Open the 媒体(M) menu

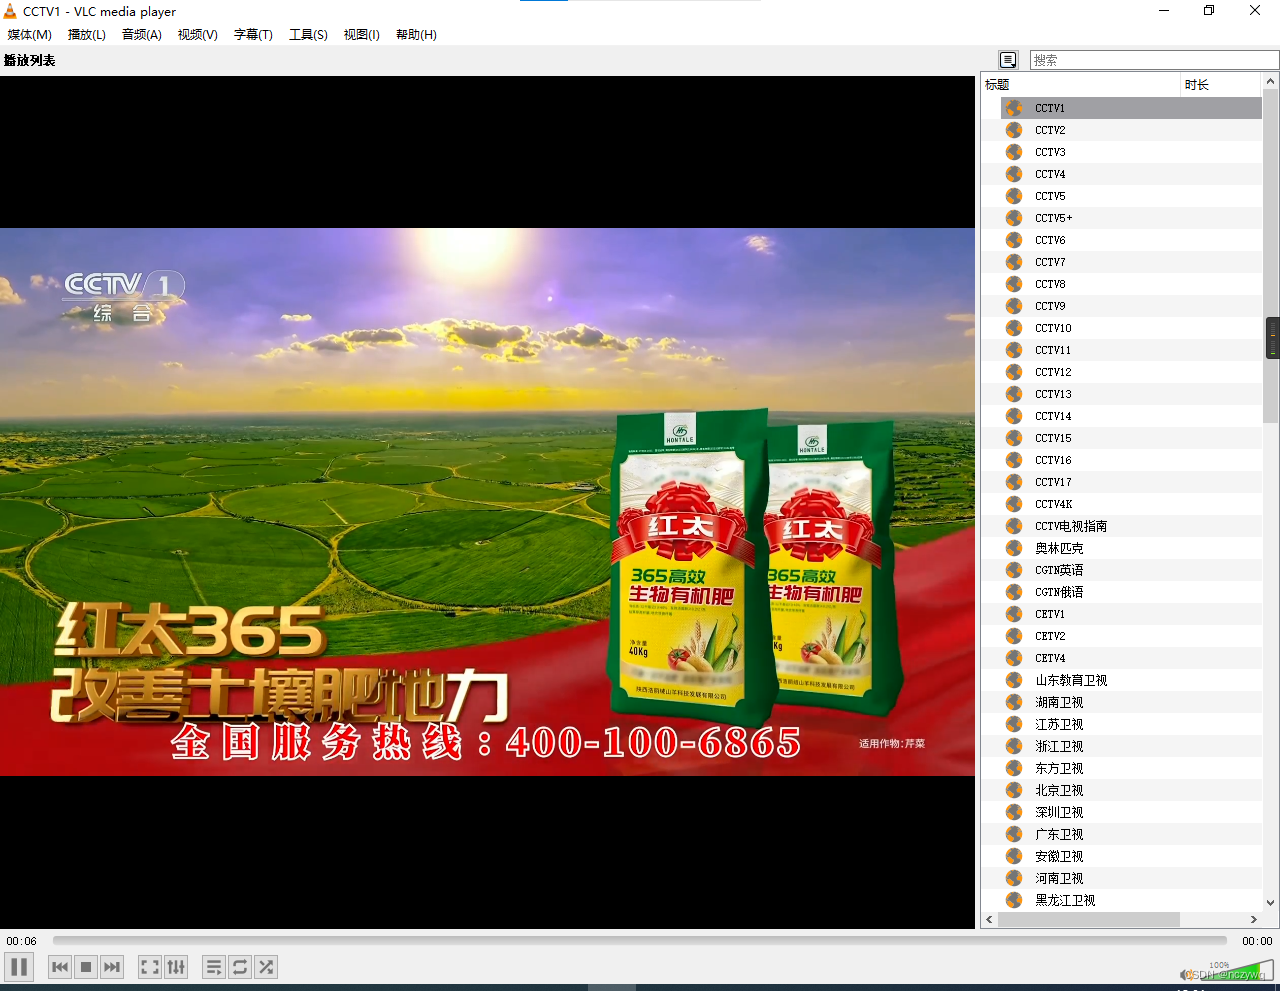30,34
